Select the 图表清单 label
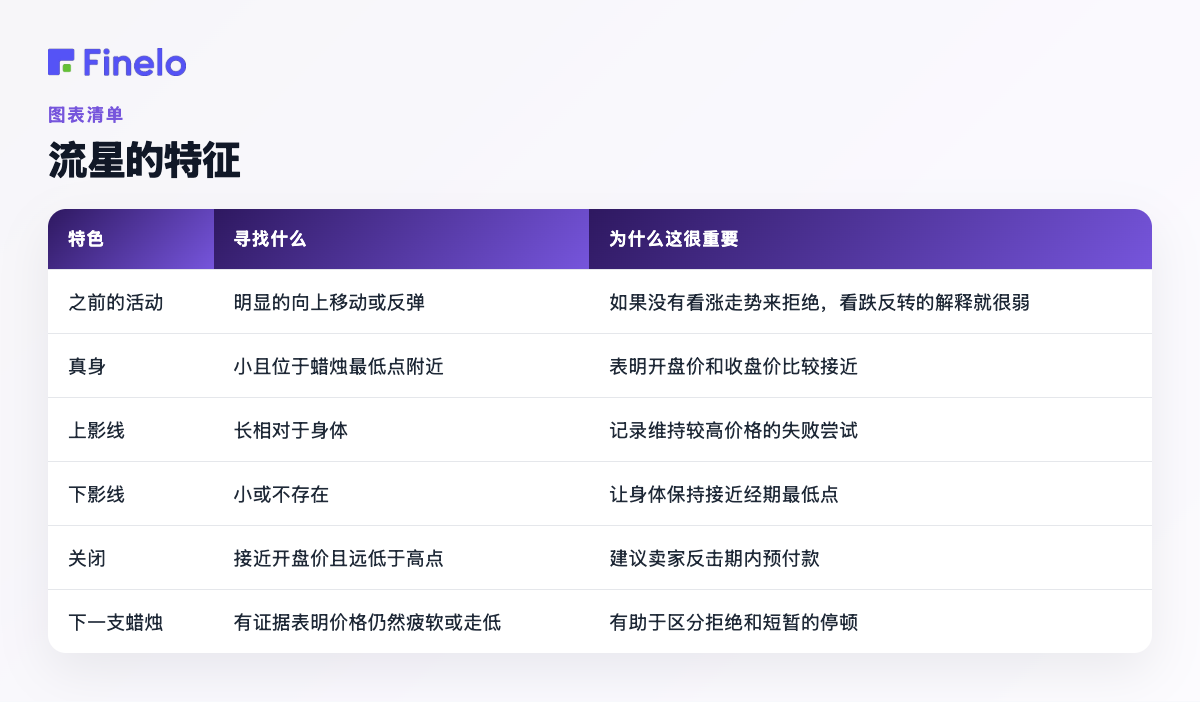 pos(86,115)
